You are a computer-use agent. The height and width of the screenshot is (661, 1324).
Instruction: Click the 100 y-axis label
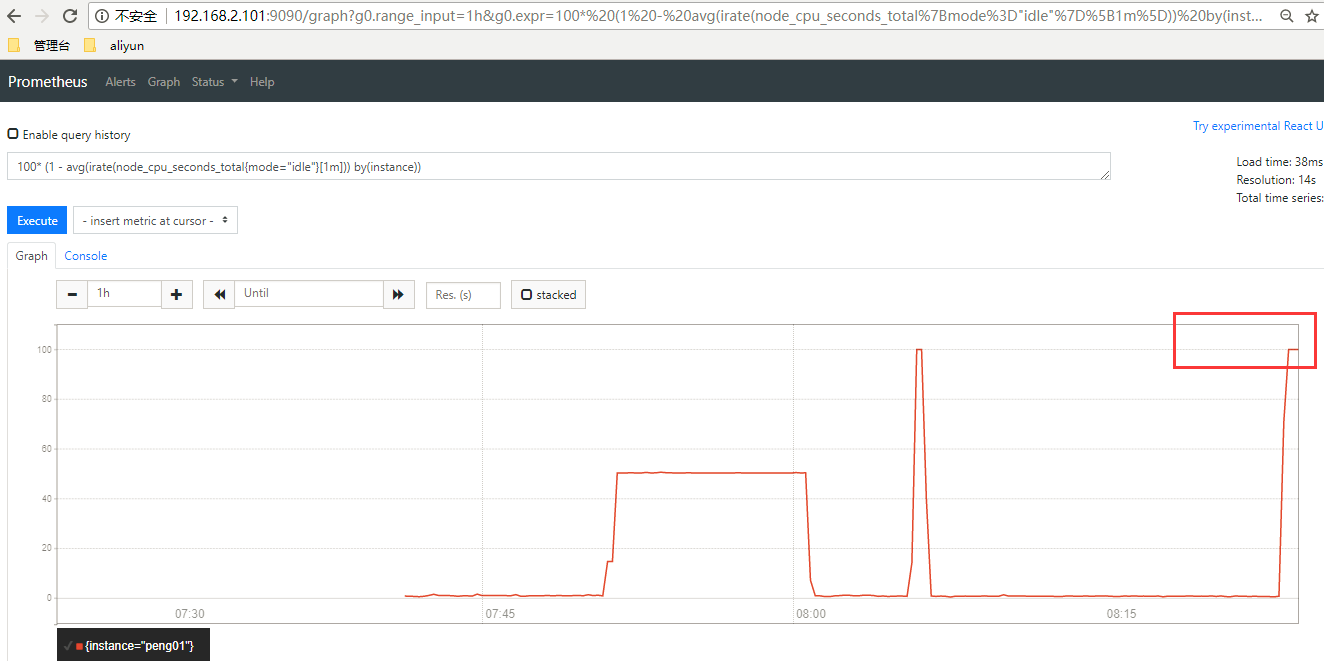[x=45, y=349]
